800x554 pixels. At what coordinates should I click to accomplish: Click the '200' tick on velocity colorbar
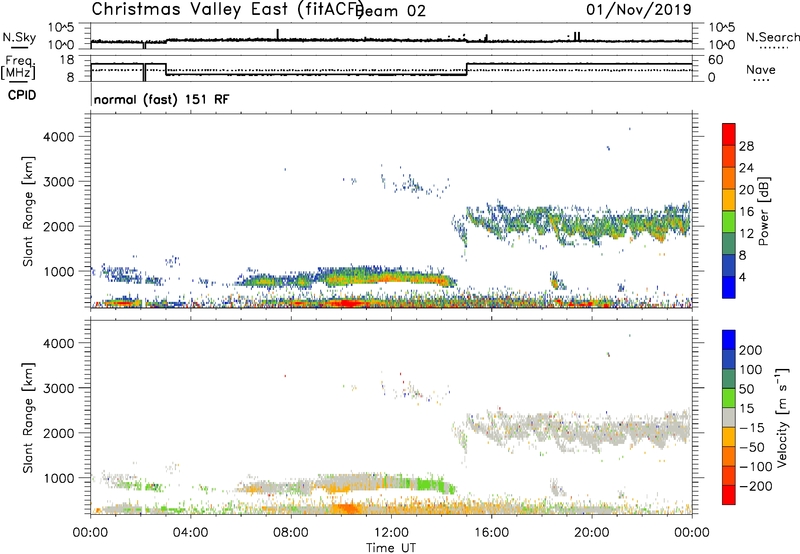point(751,350)
